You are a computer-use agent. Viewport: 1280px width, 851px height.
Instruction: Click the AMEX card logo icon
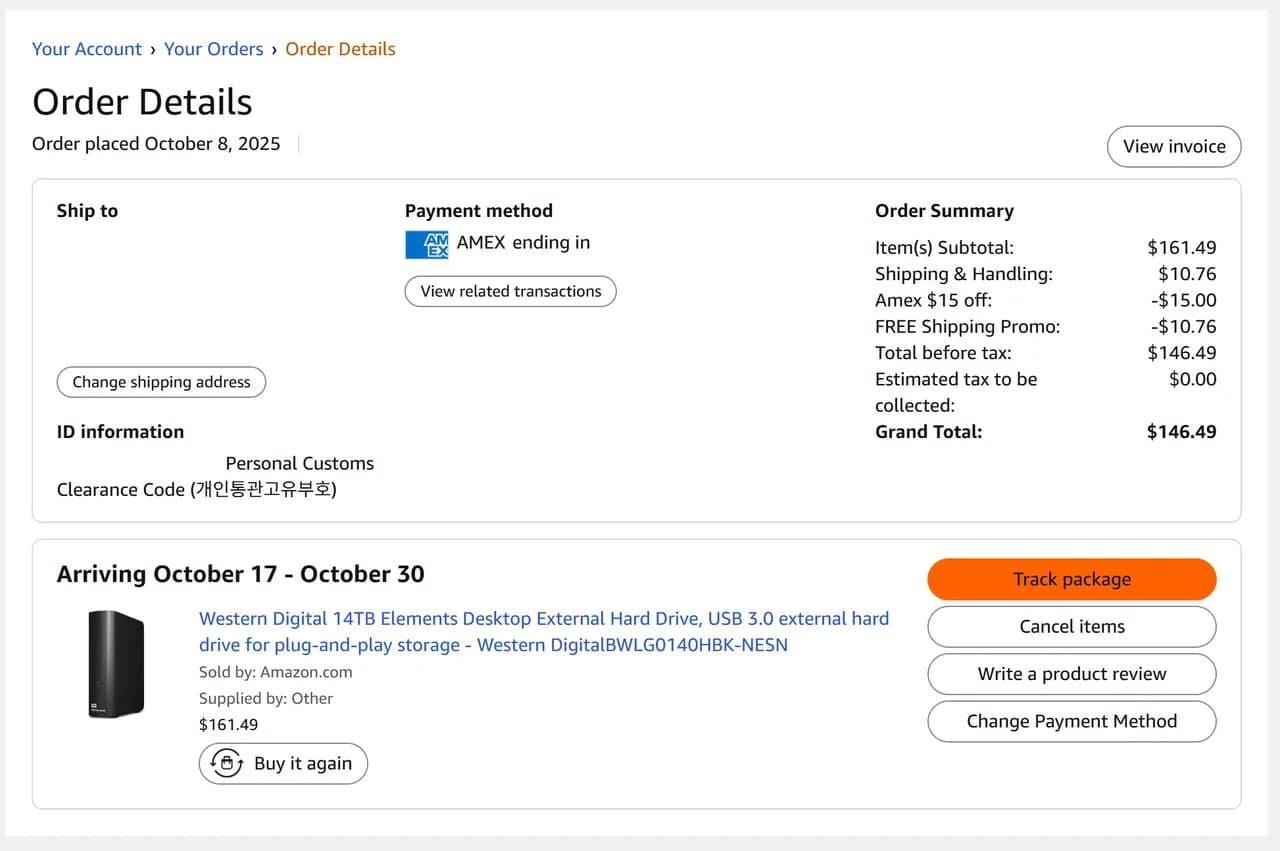coord(426,244)
